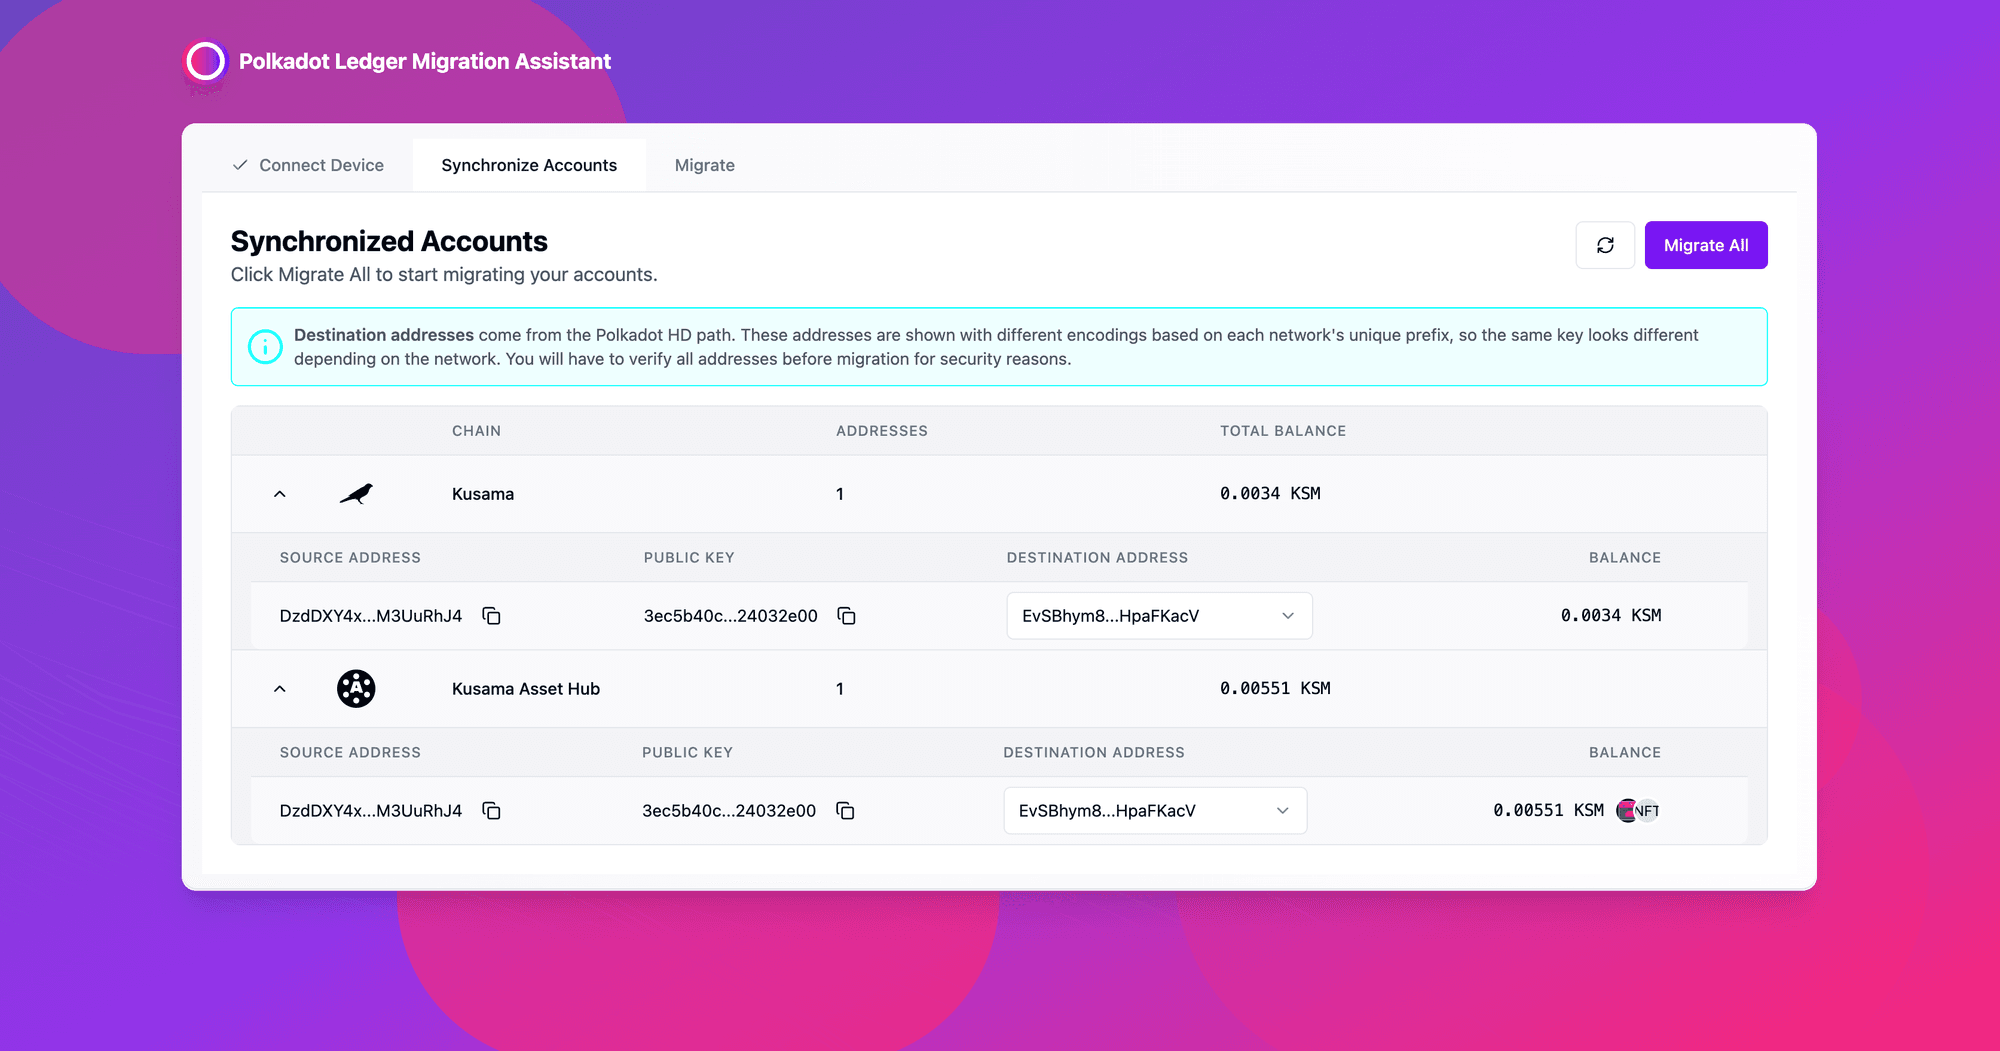Click the total balance 0.0034 KSM
The height and width of the screenshot is (1051, 2000).
1270,494
